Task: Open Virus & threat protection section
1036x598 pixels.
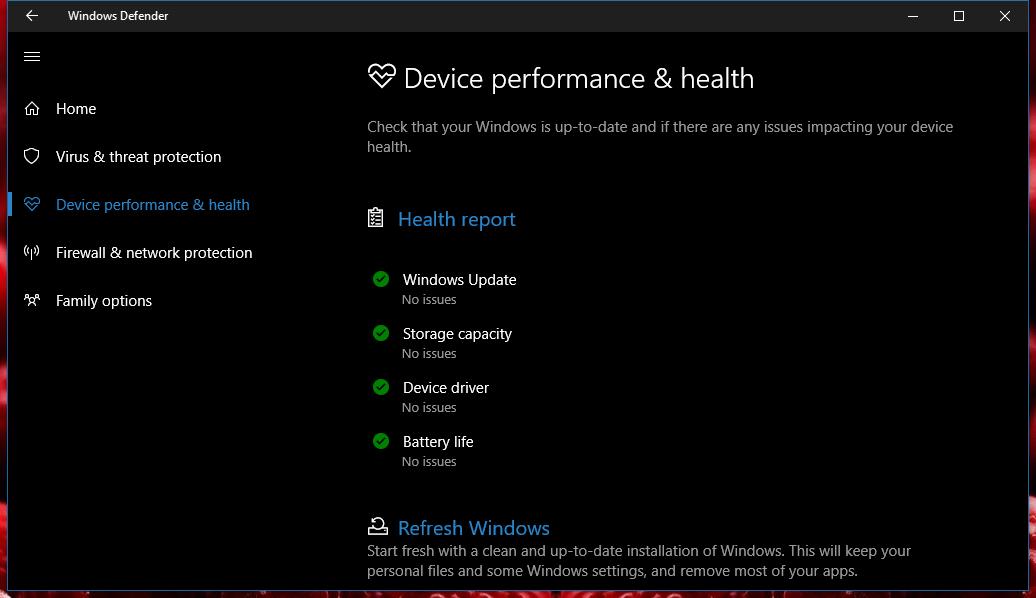Action: [138, 157]
